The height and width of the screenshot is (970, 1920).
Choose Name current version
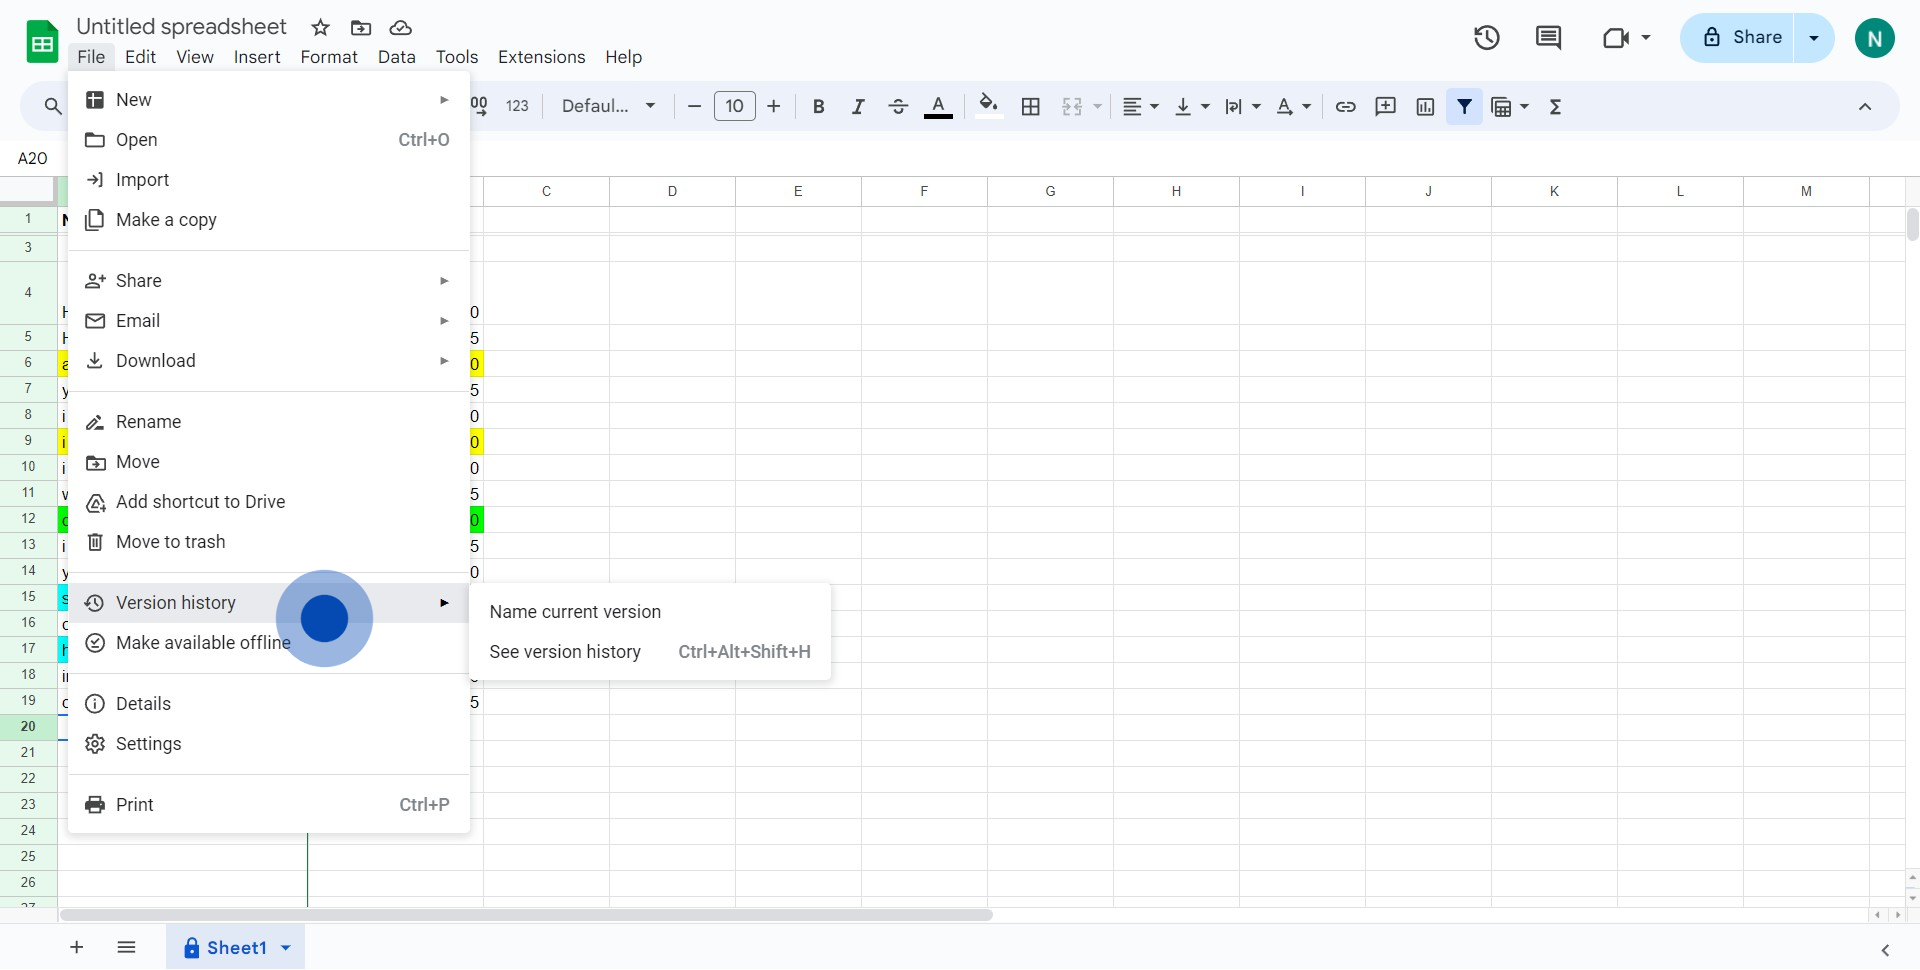click(575, 612)
